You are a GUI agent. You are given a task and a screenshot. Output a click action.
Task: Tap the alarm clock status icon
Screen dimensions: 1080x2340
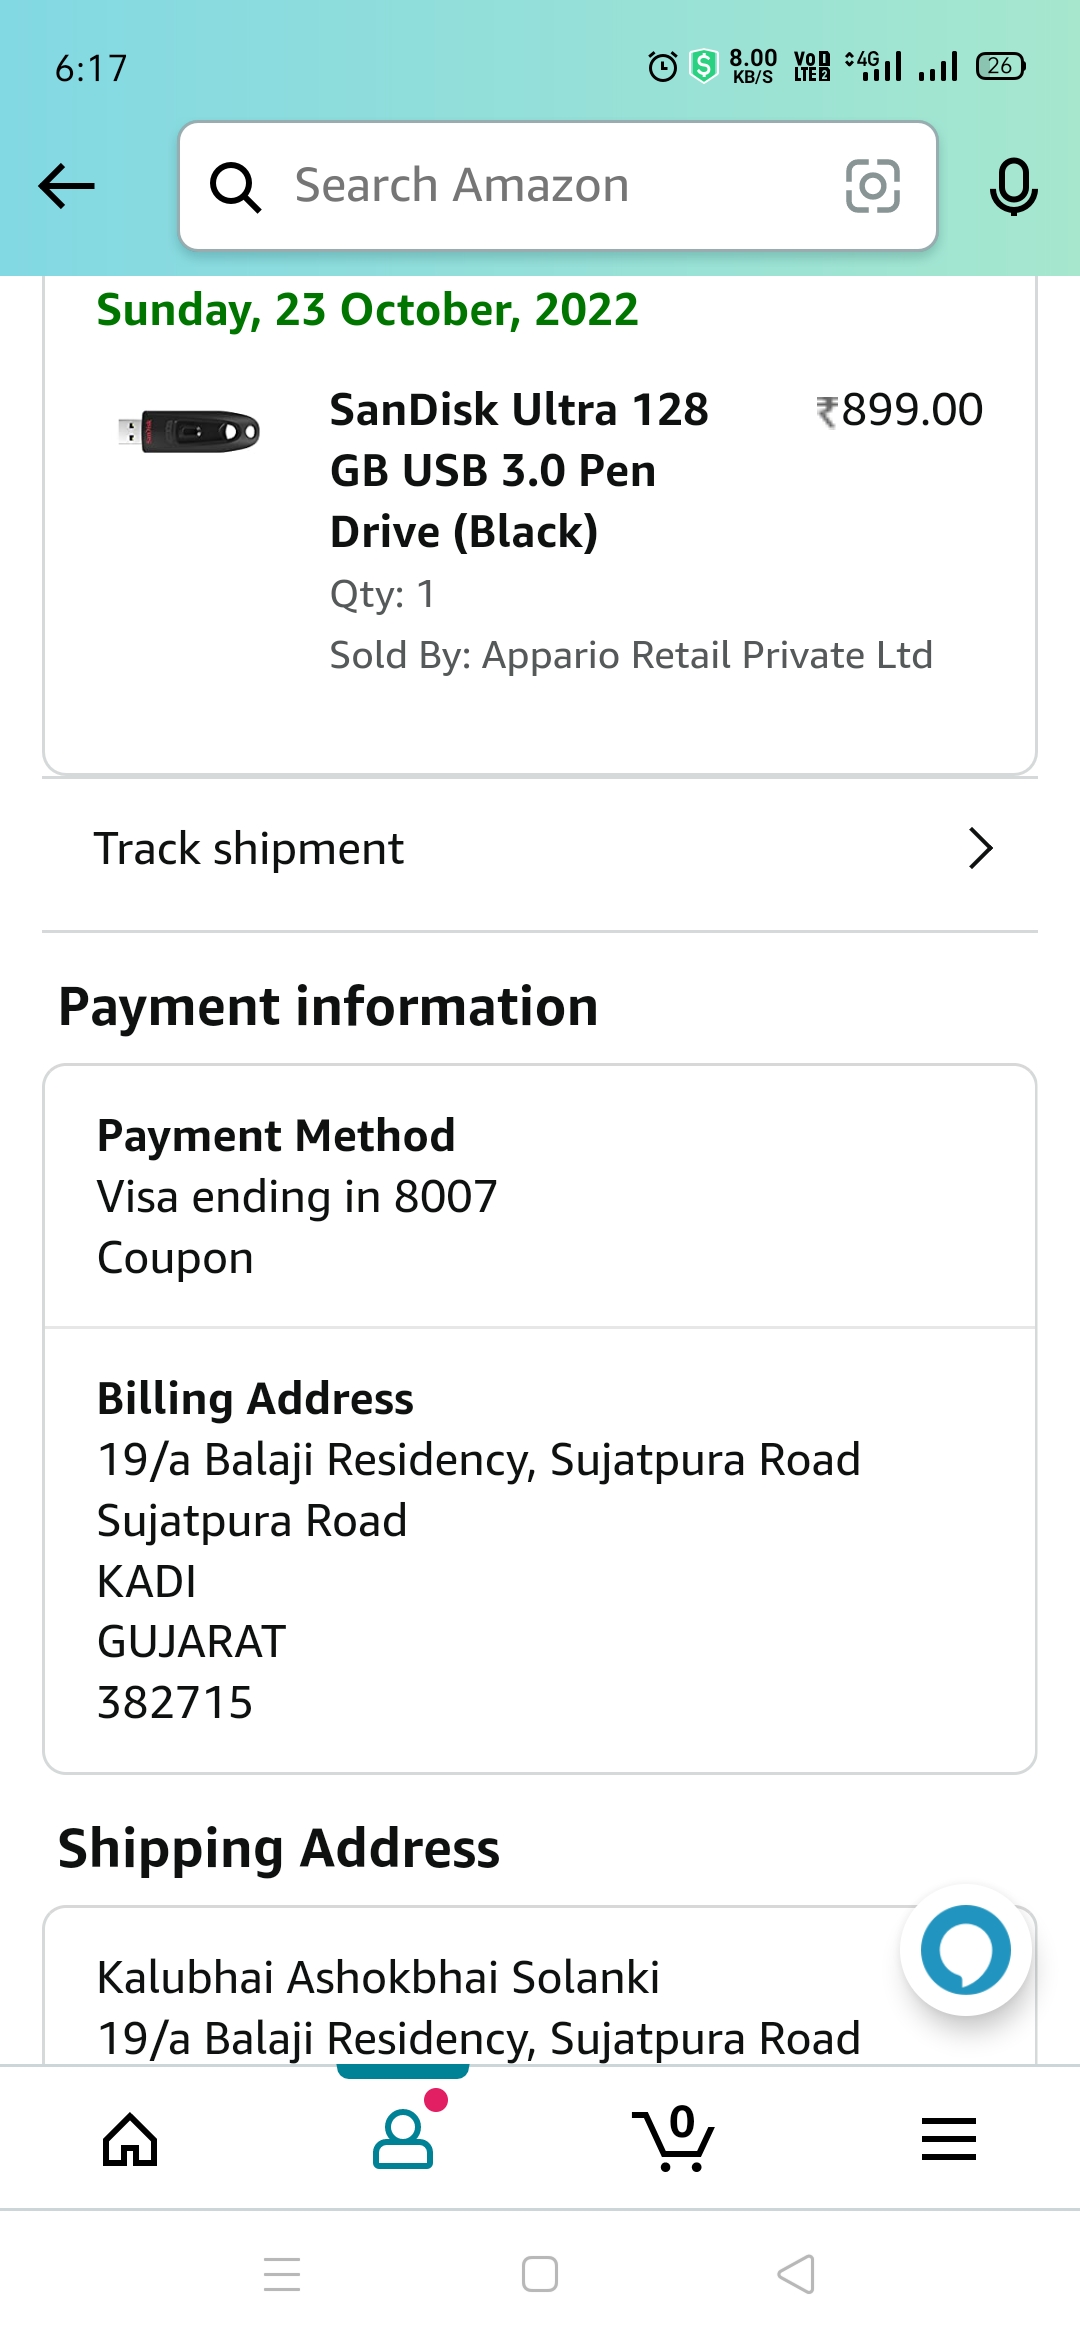tap(662, 67)
